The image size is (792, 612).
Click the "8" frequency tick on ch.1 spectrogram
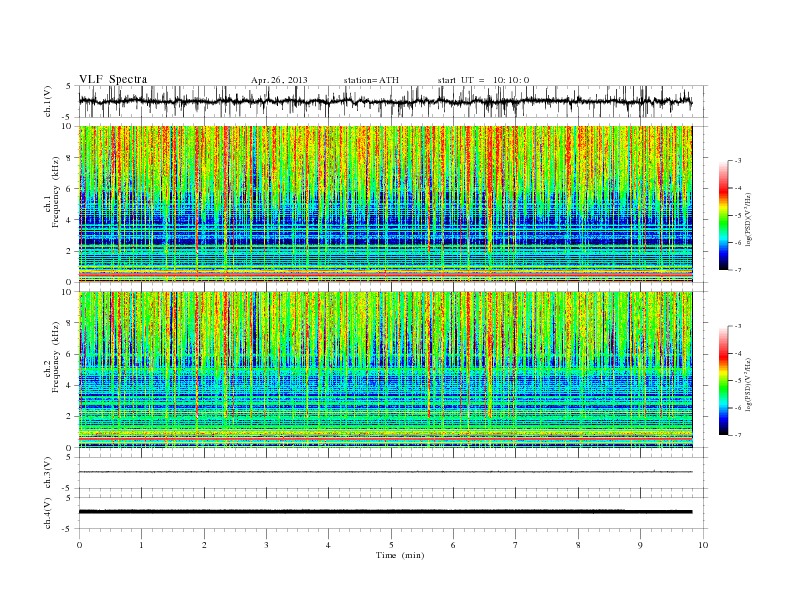[x=69, y=158]
